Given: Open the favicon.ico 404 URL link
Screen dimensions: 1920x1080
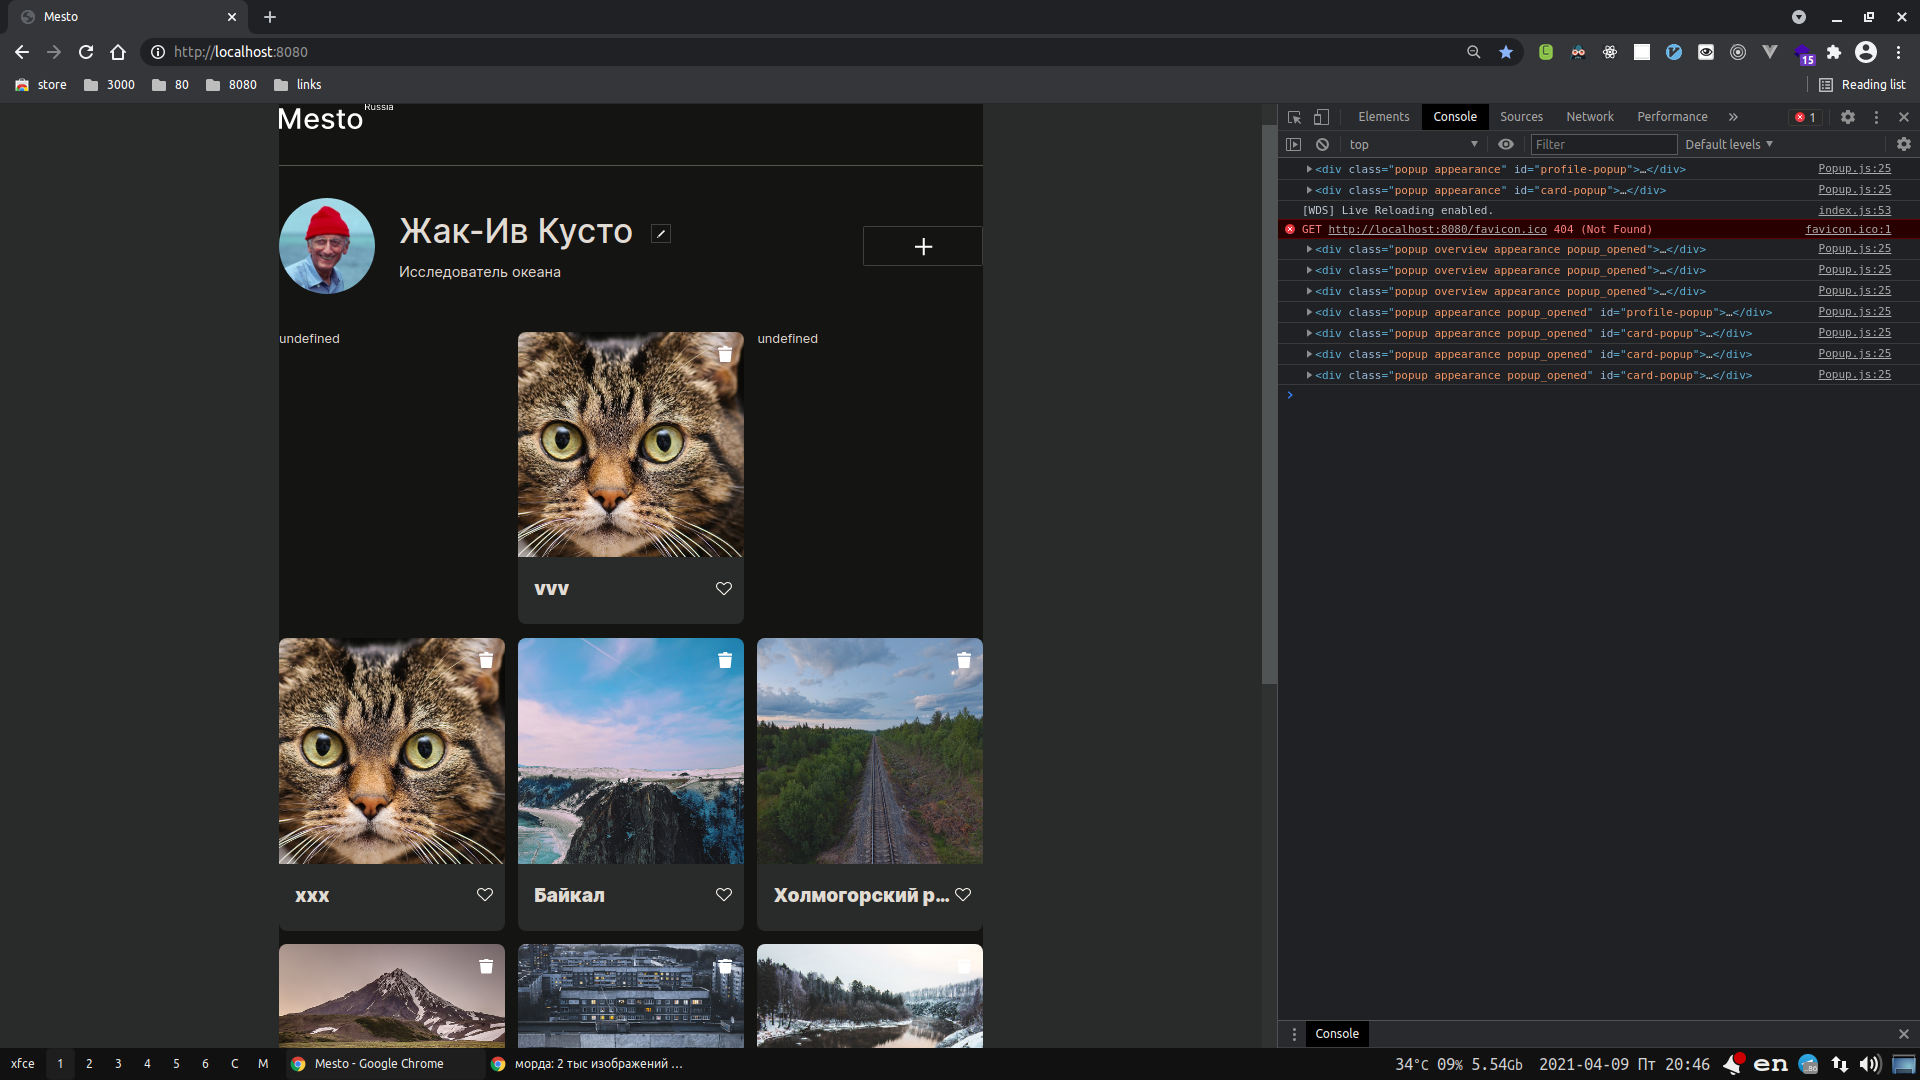Looking at the screenshot, I should 1437,229.
